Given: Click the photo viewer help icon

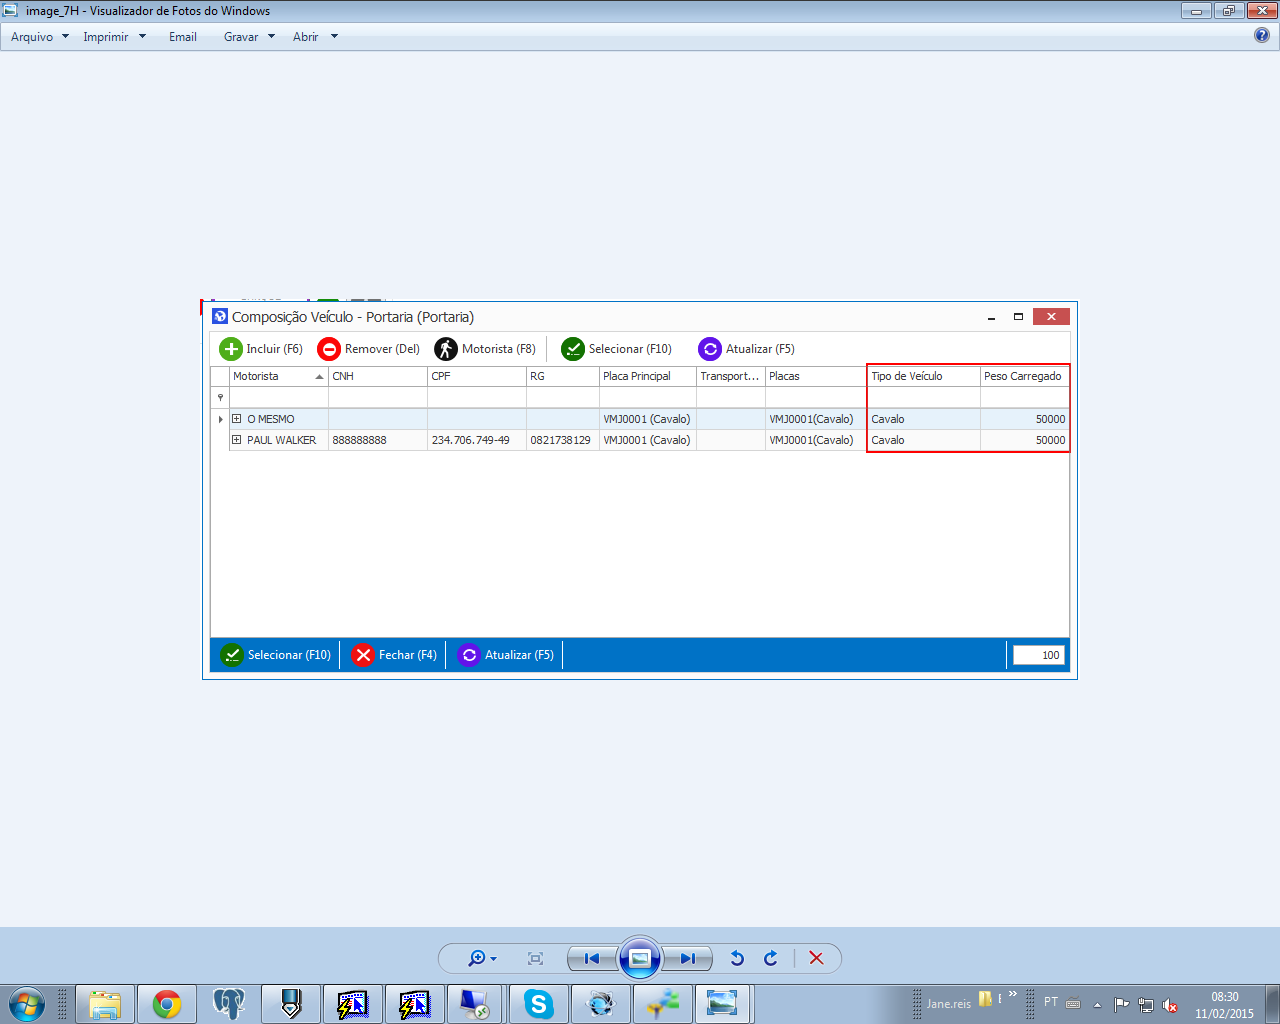Looking at the screenshot, I should (x=1262, y=35).
